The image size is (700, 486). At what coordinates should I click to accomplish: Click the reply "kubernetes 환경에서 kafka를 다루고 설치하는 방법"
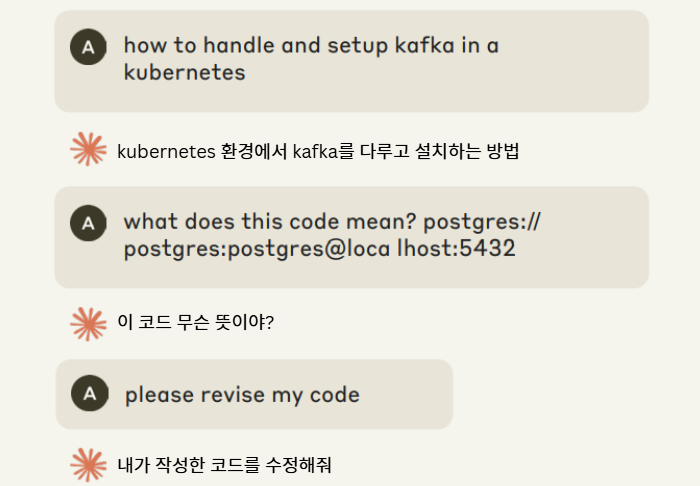click(318, 152)
